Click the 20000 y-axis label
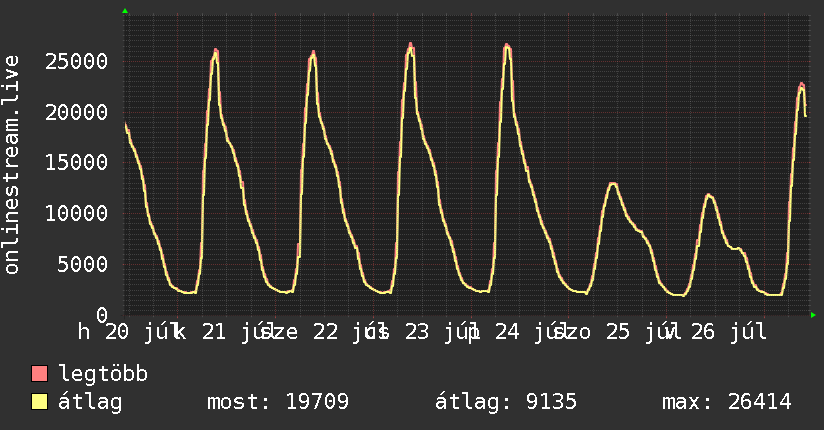824x430 pixels. (x=76, y=112)
